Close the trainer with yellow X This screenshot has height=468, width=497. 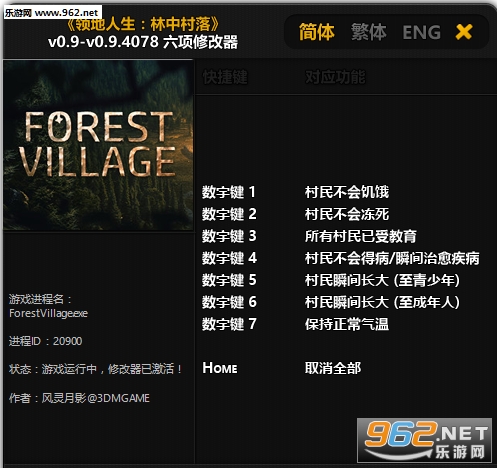point(464,32)
